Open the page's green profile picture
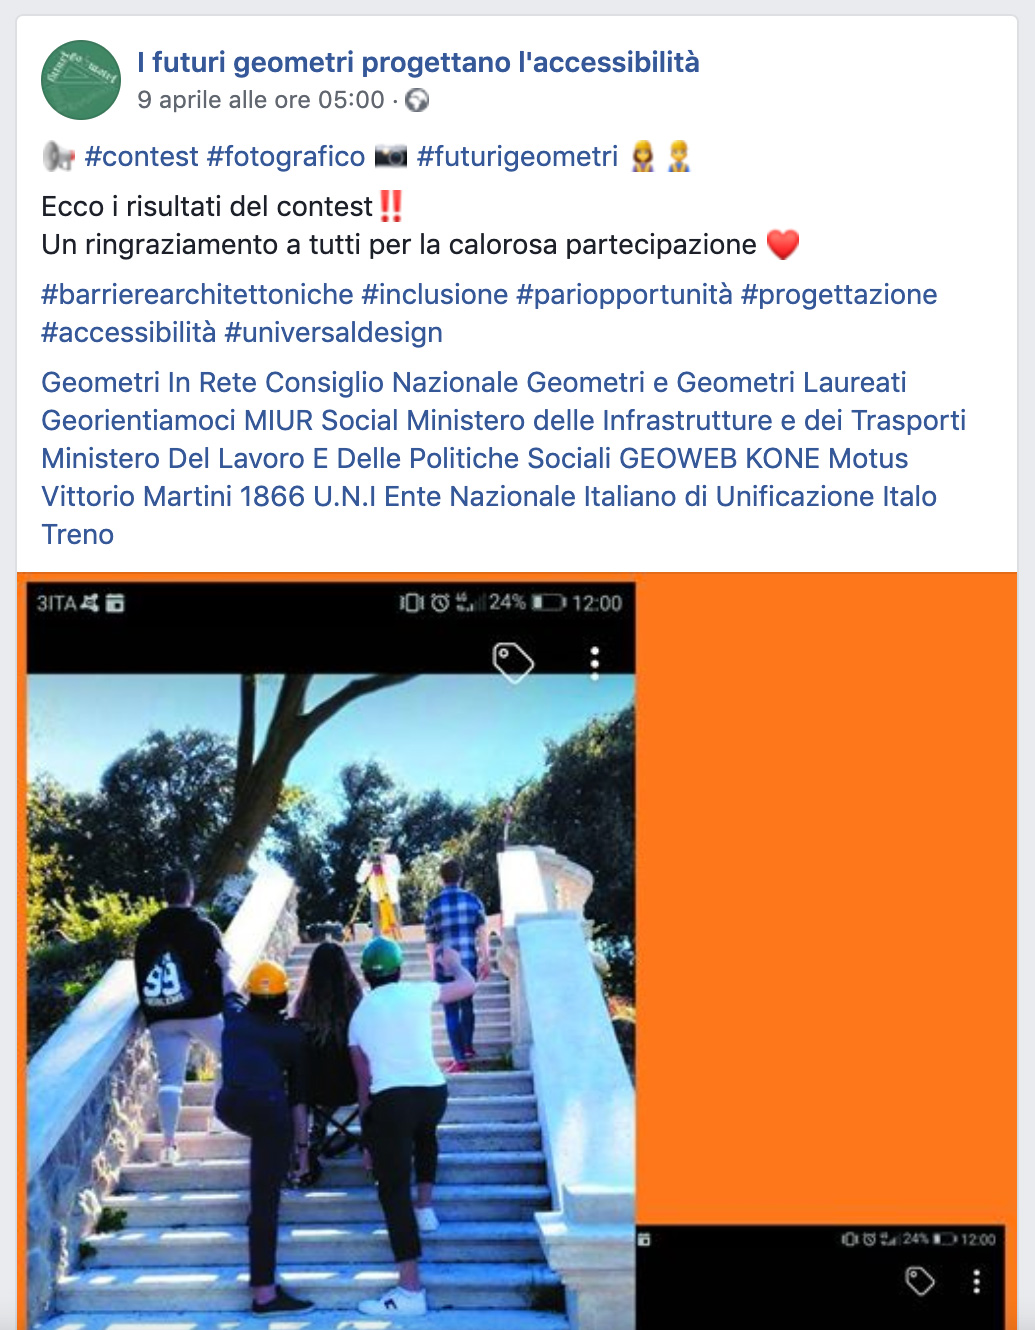1035x1330 pixels. (81, 80)
